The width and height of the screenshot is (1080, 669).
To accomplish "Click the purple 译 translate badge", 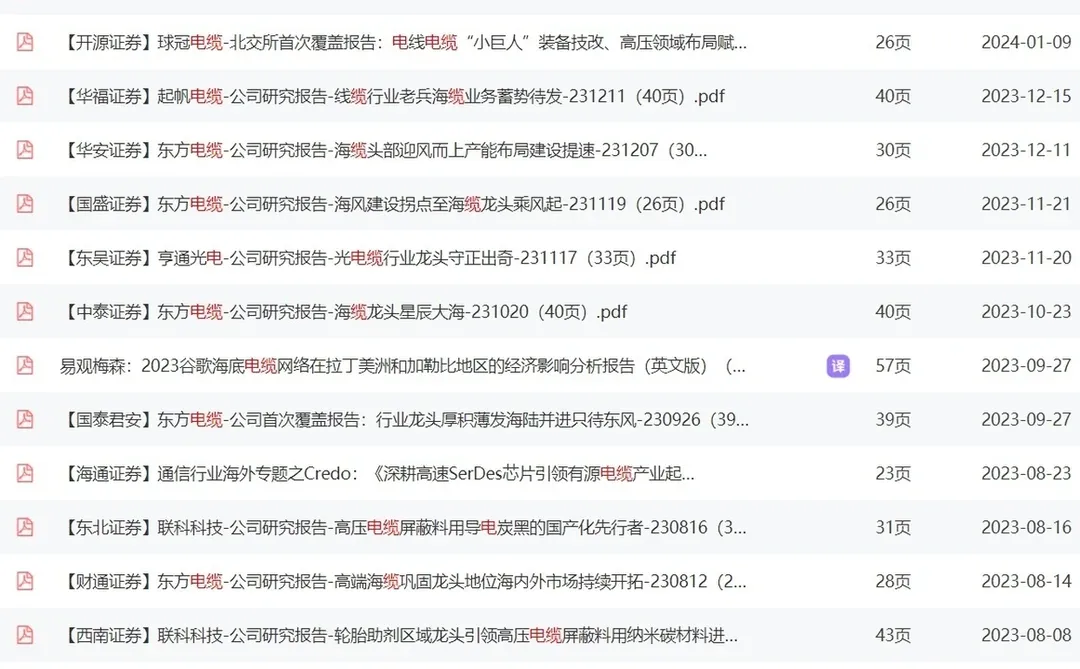I will pos(838,366).
